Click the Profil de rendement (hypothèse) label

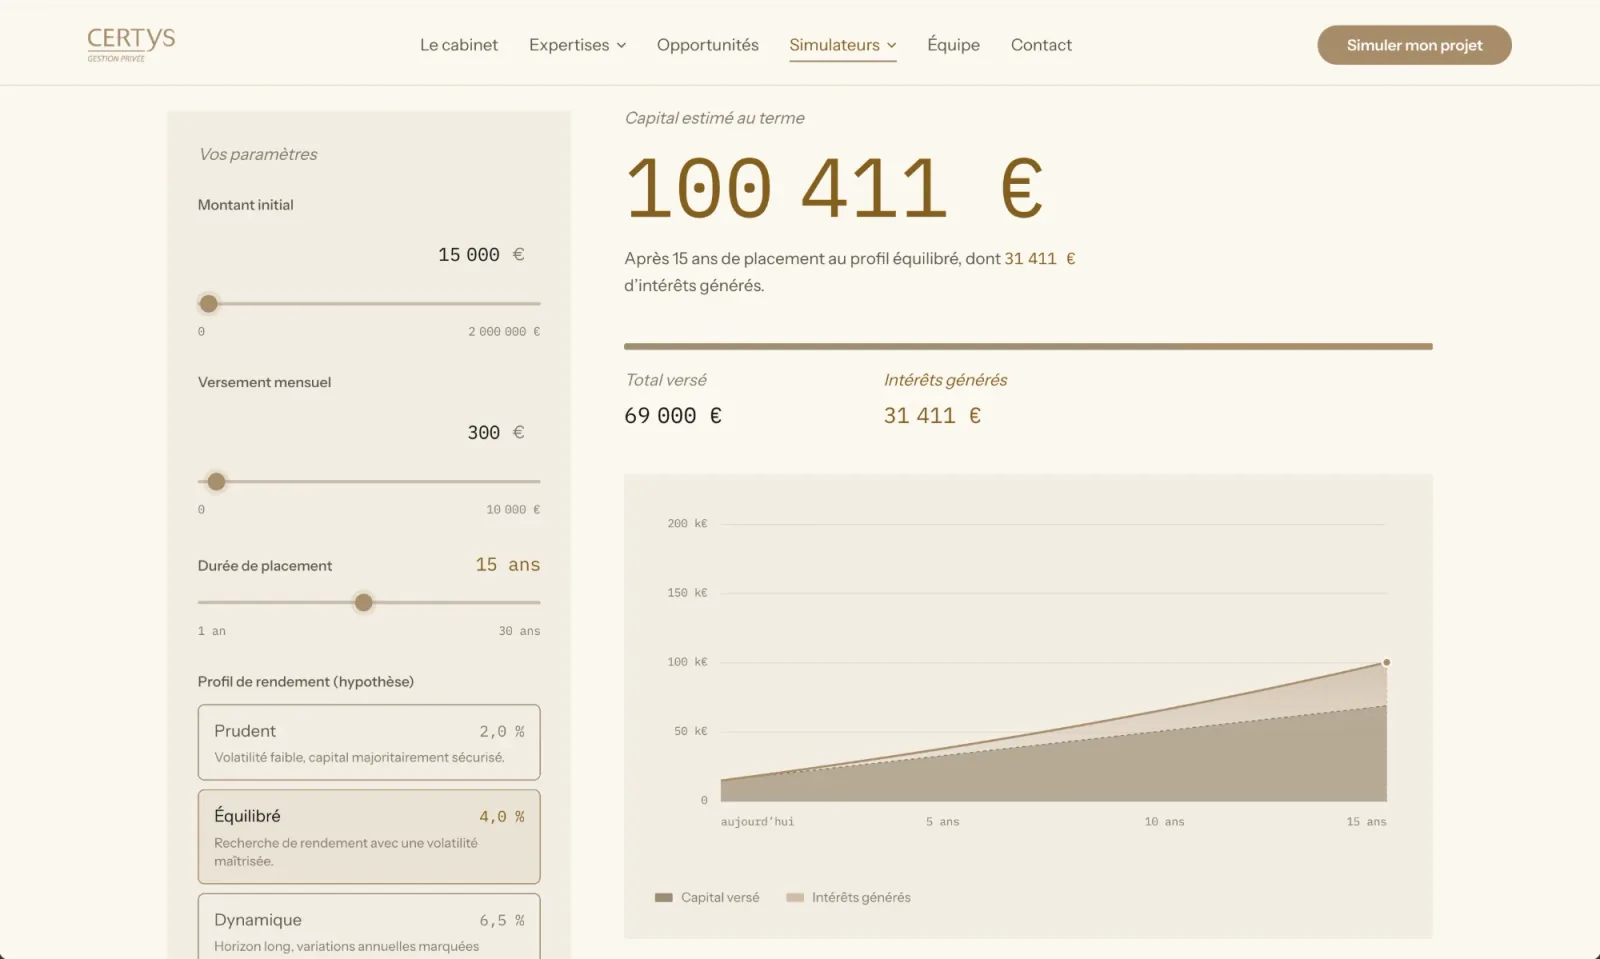[x=306, y=682]
